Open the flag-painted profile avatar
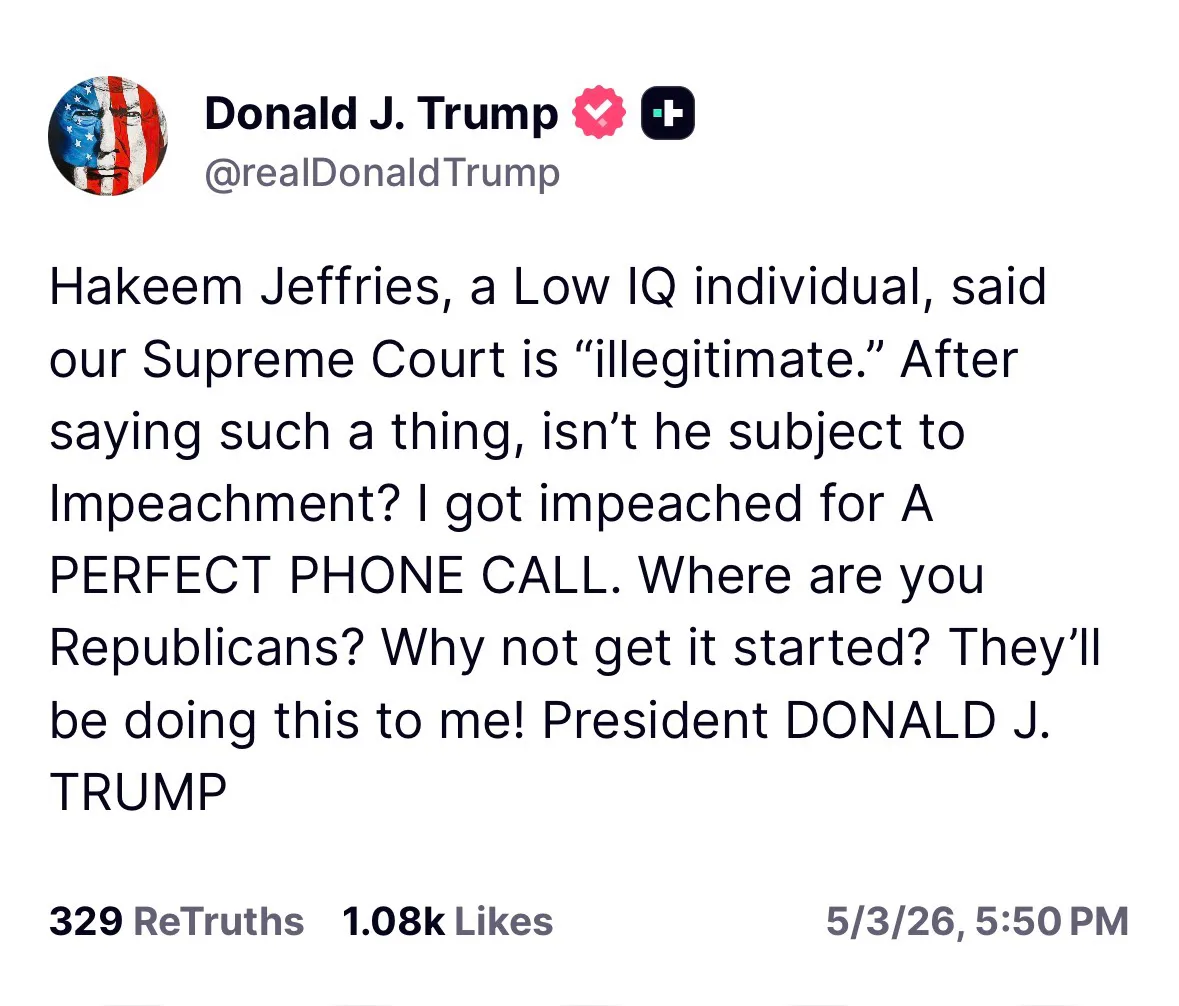Screen dimensions: 1179x1006 coord(108,136)
